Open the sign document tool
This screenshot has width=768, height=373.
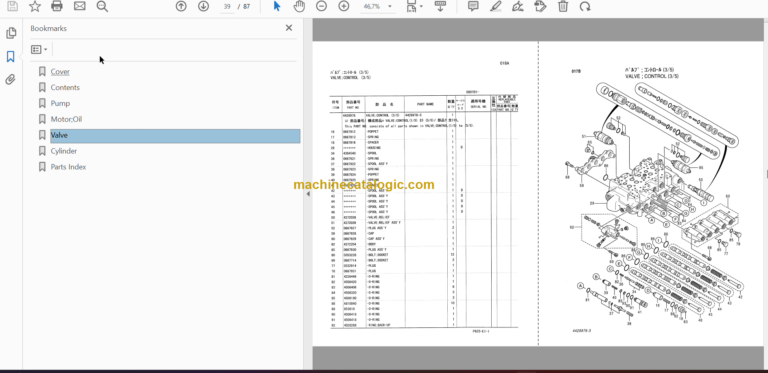point(518,6)
